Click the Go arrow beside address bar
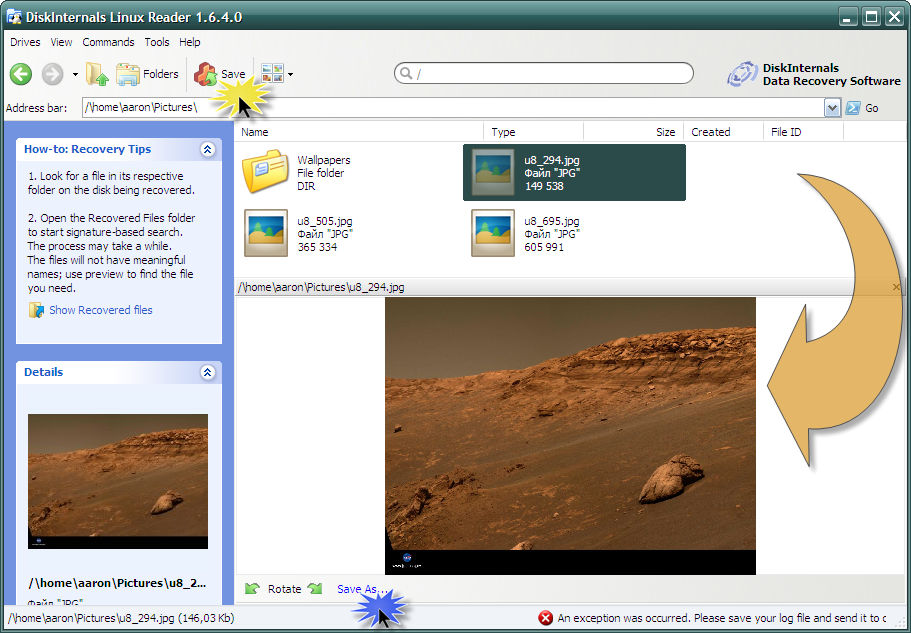 tap(853, 108)
